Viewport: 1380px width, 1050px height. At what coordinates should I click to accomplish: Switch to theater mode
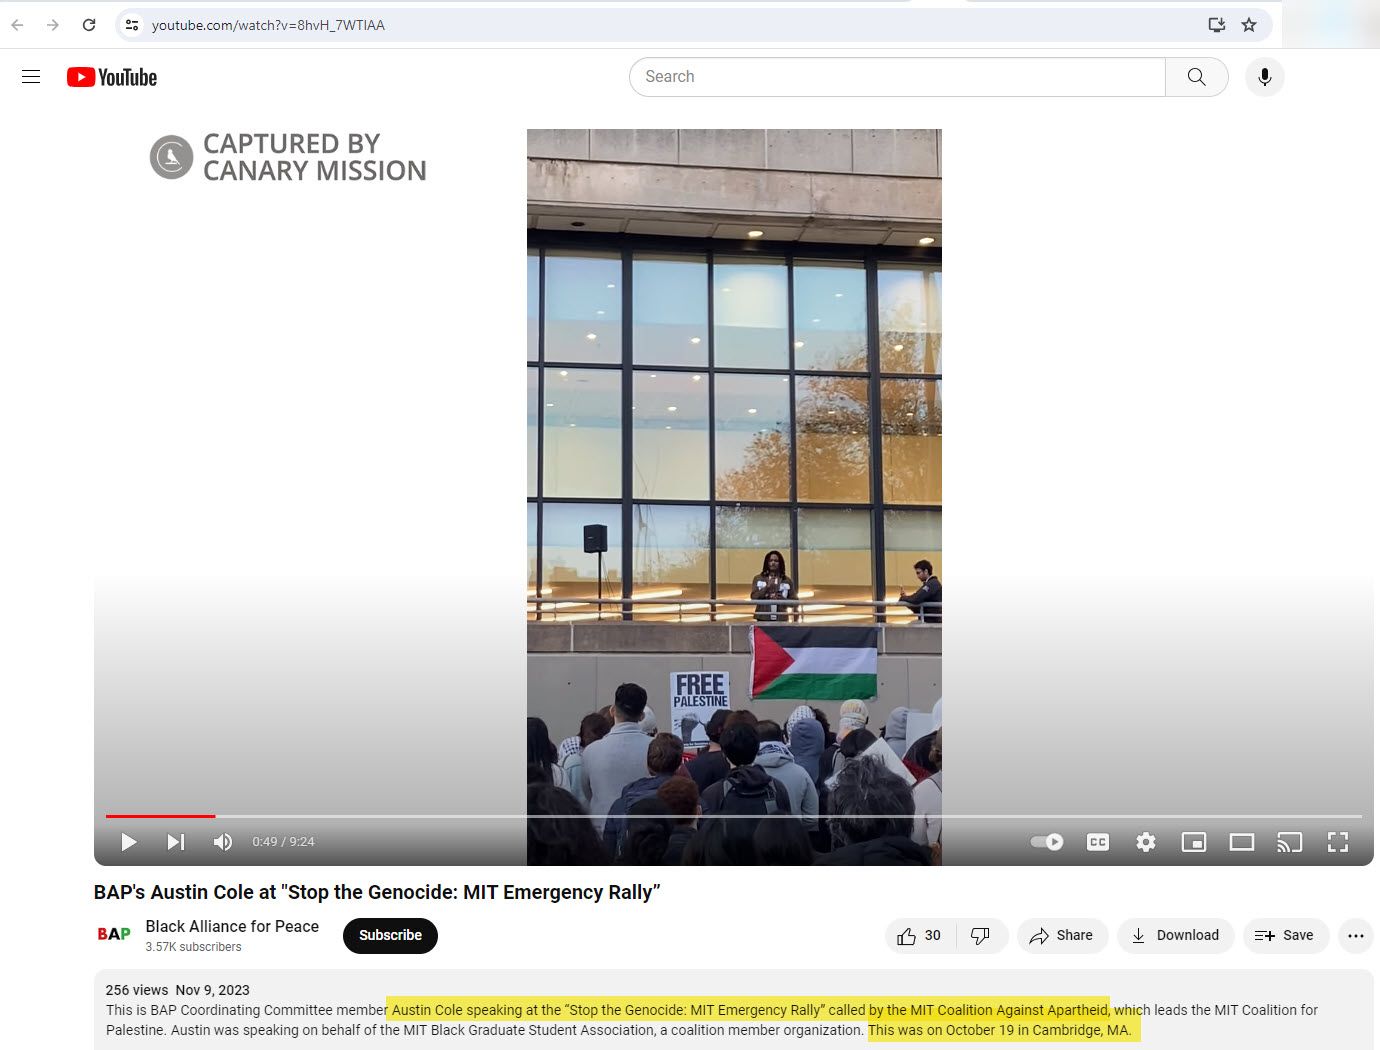1241,842
